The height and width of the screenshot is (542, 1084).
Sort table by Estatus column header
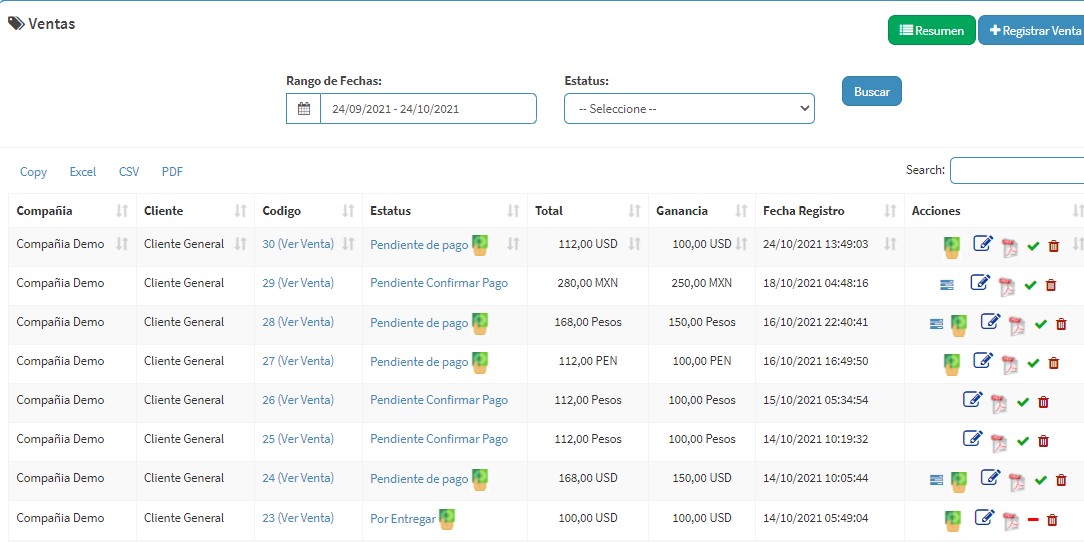(x=445, y=211)
